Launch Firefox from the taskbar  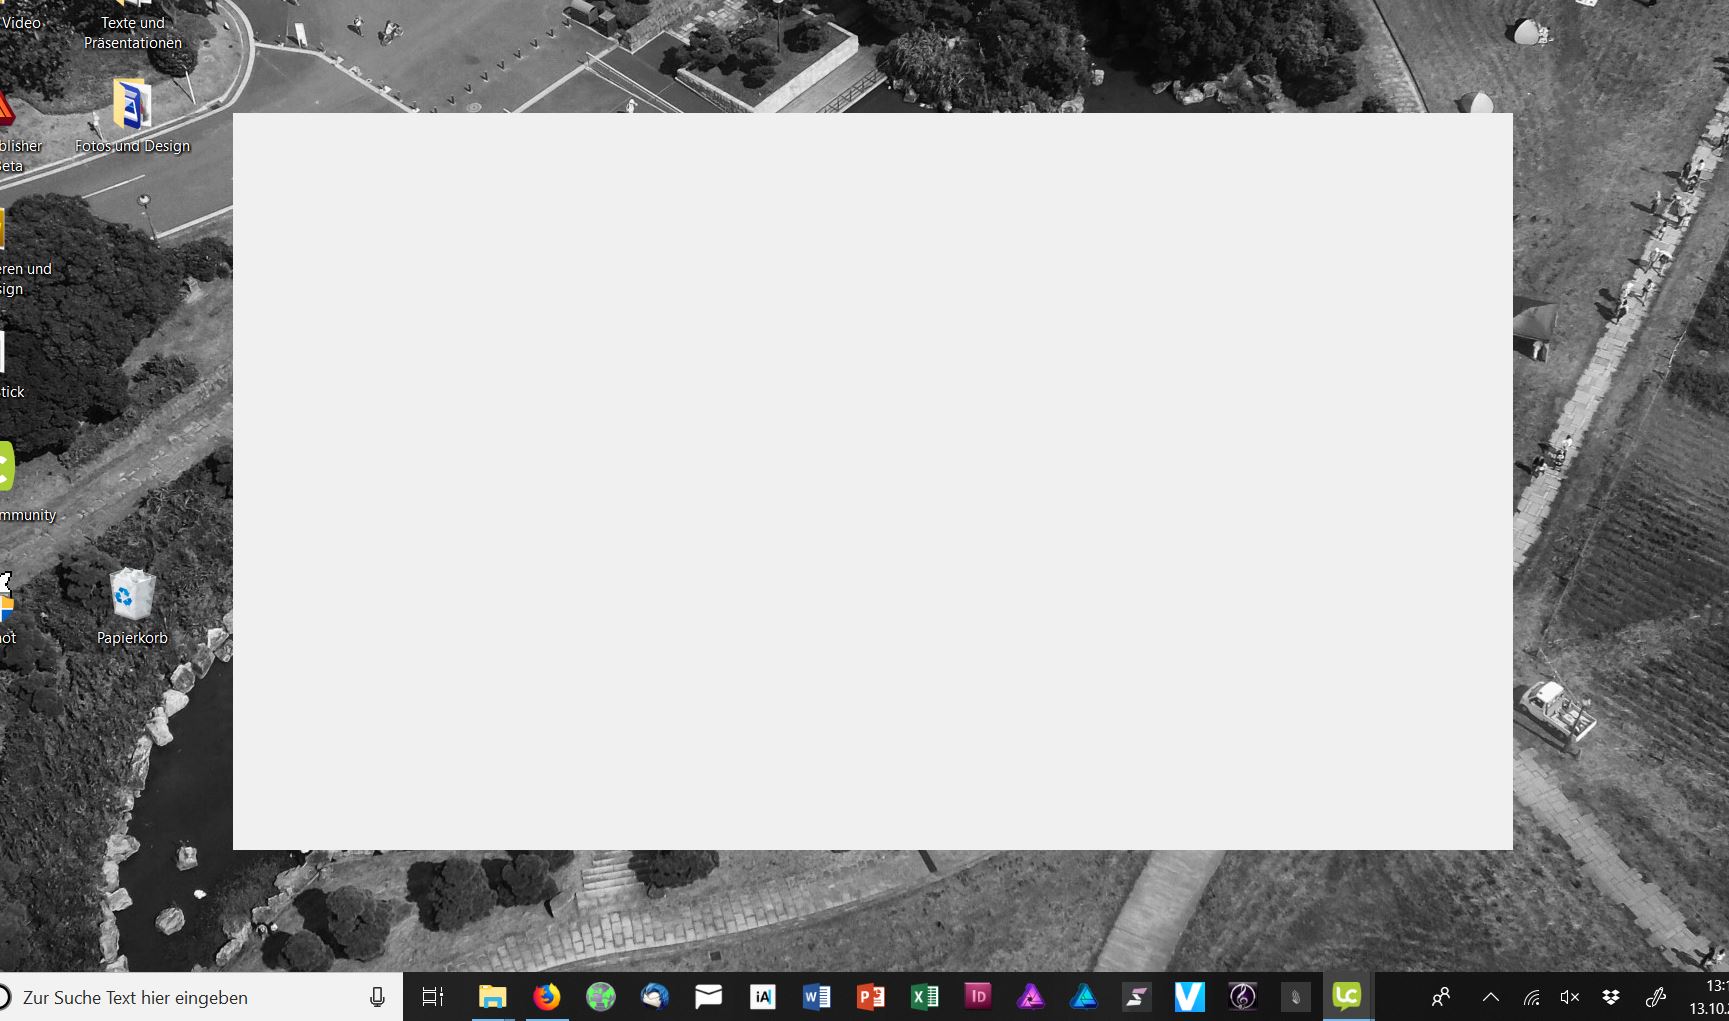click(546, 997)
